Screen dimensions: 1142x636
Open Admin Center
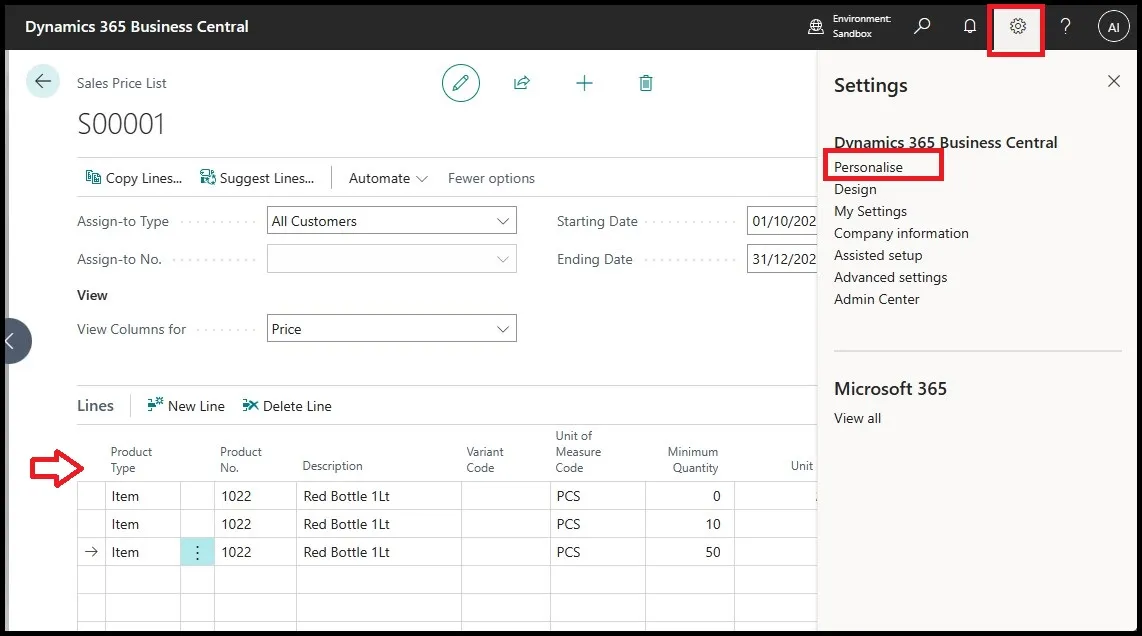tap(876, 299)
